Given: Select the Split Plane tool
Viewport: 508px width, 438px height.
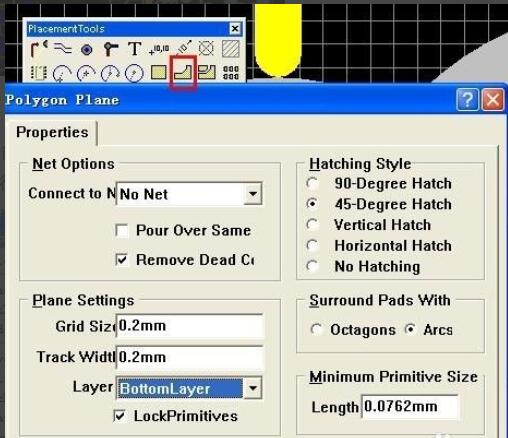Looking at the screenshot, I should 207,72.
